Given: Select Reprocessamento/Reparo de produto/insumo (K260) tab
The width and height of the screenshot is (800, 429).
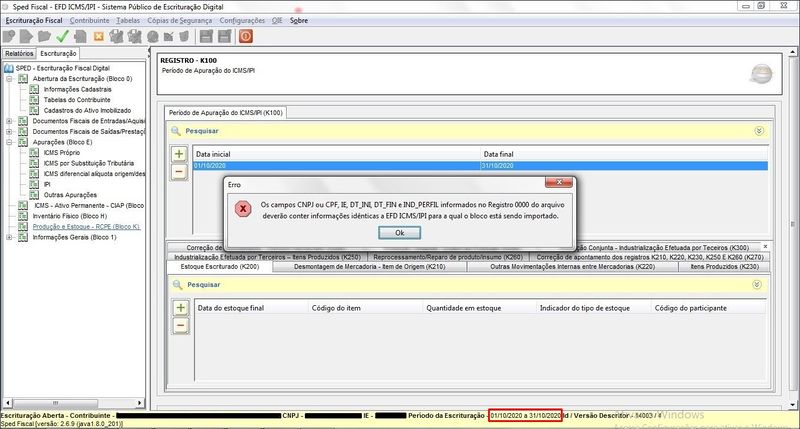Looking at the screenshot, I should (448, 257).
